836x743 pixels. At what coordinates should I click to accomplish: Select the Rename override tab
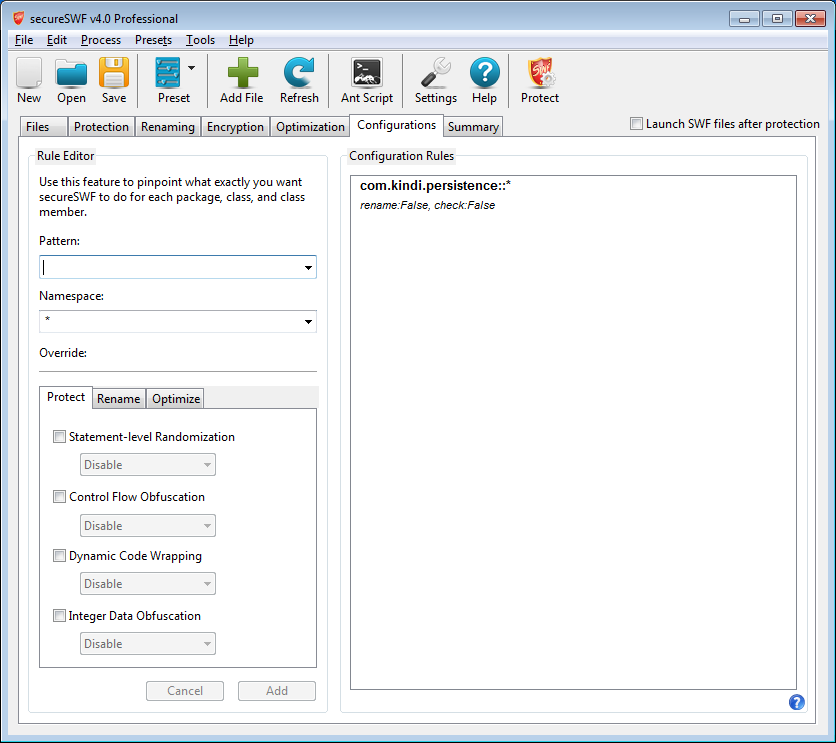coord(119,399)
